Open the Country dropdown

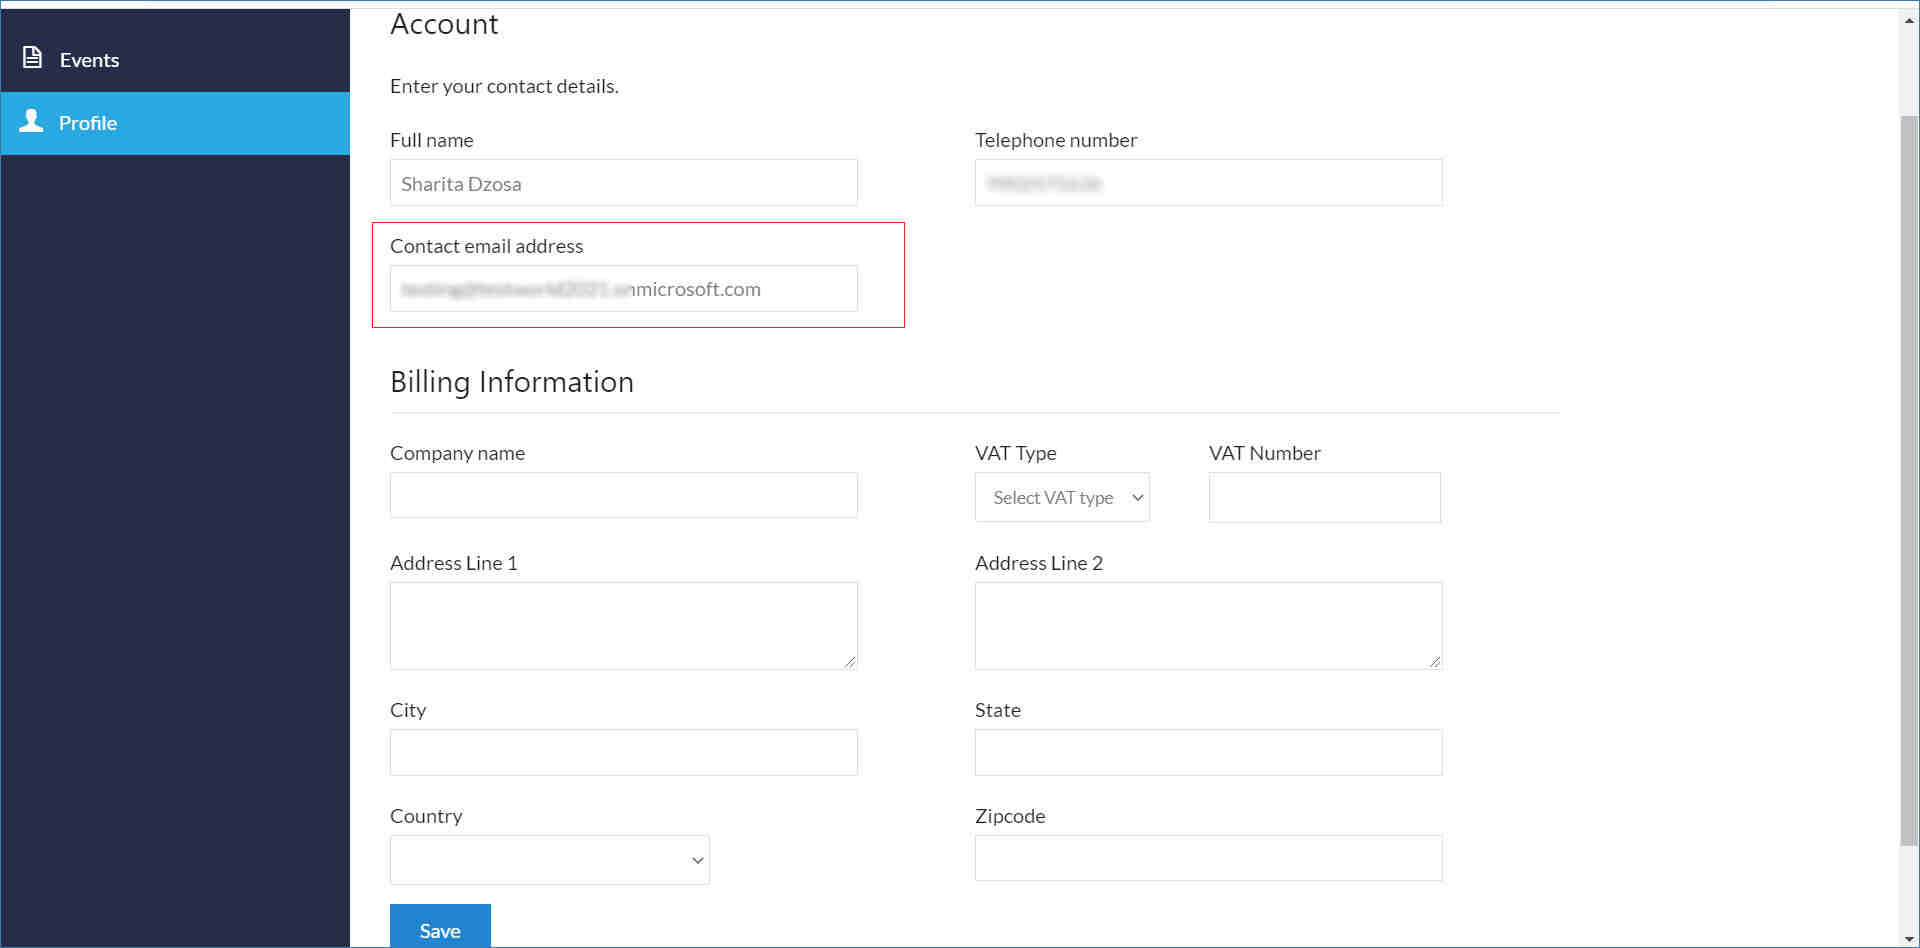(549, 860)
